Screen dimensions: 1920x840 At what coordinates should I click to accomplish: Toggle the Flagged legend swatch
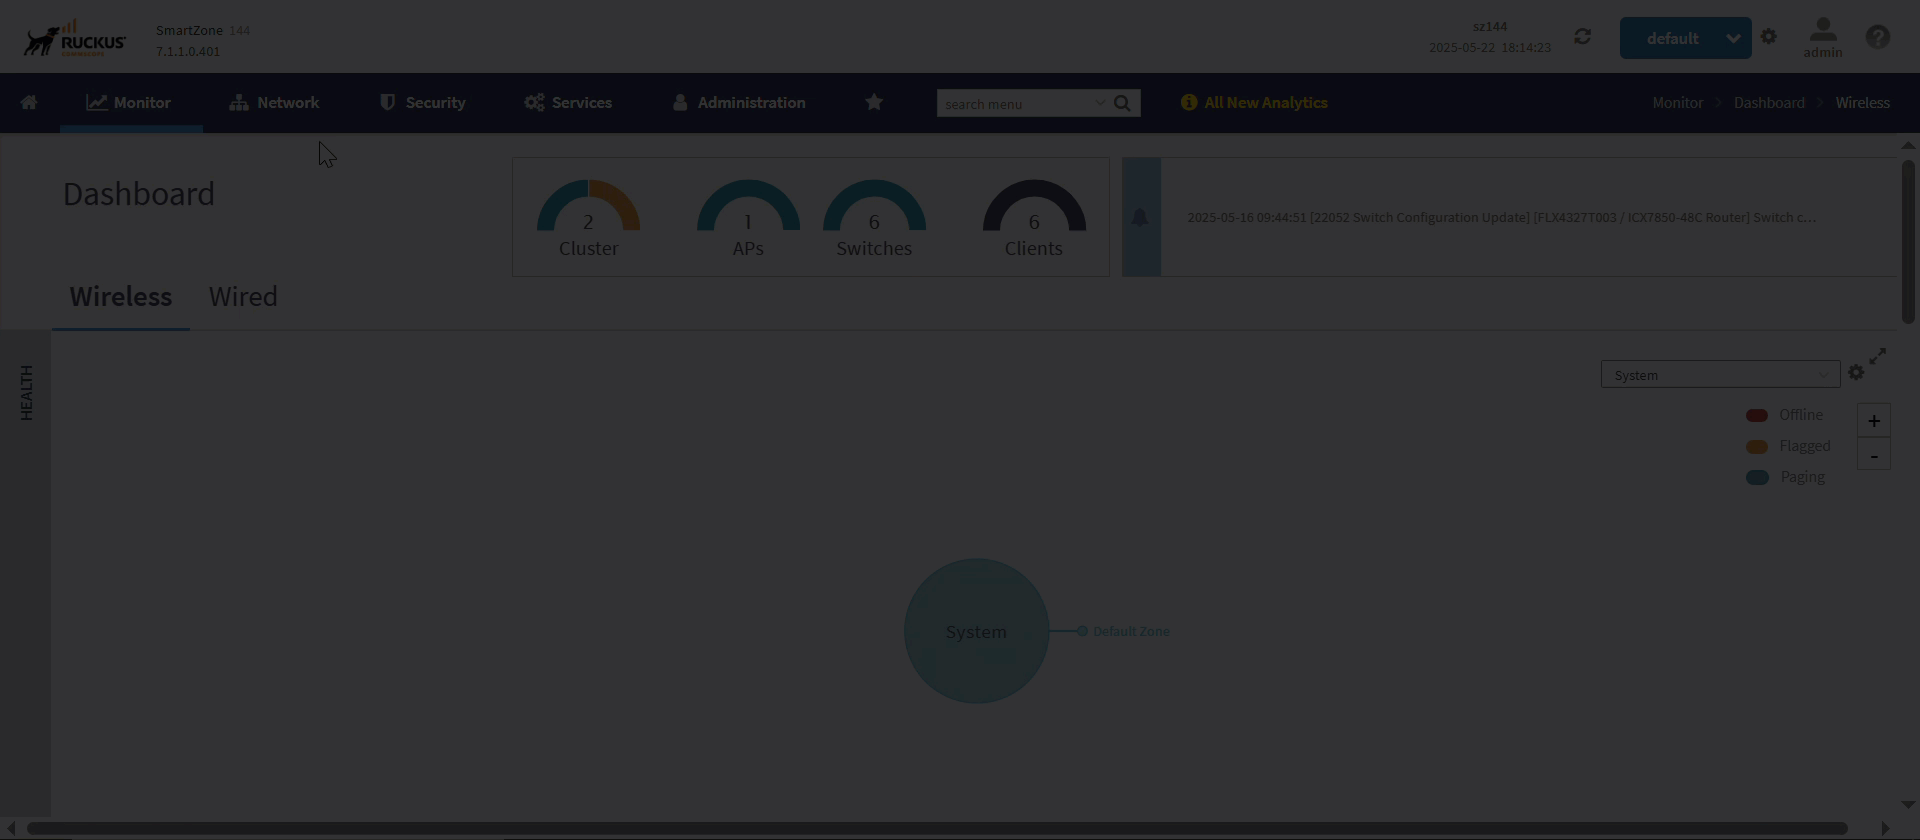click(x=1757, y=446)
